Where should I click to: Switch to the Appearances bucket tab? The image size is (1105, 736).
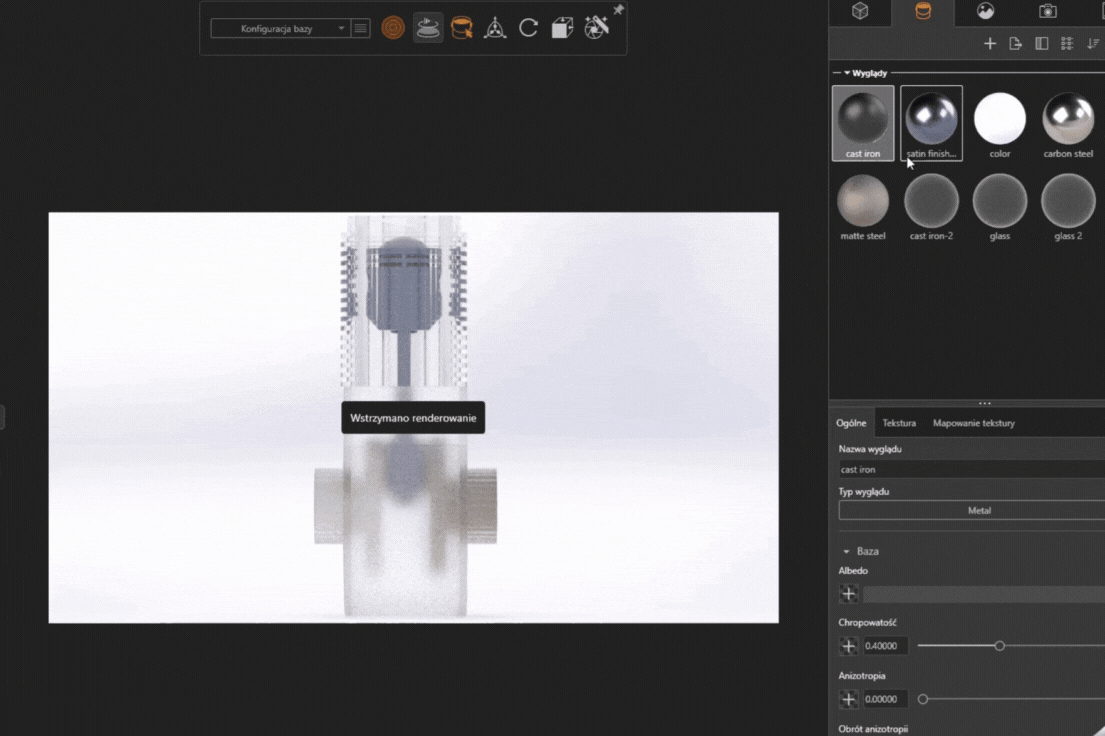click(922, 11)
